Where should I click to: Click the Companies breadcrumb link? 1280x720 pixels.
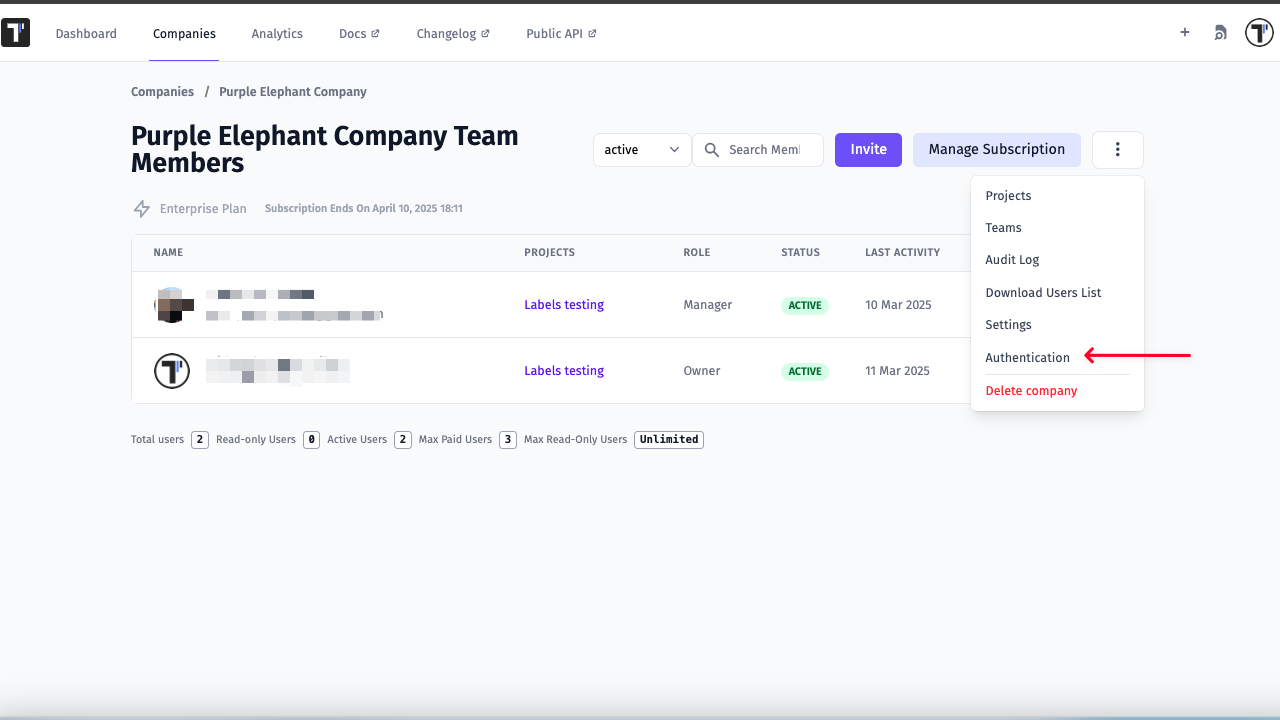(162, 92)
